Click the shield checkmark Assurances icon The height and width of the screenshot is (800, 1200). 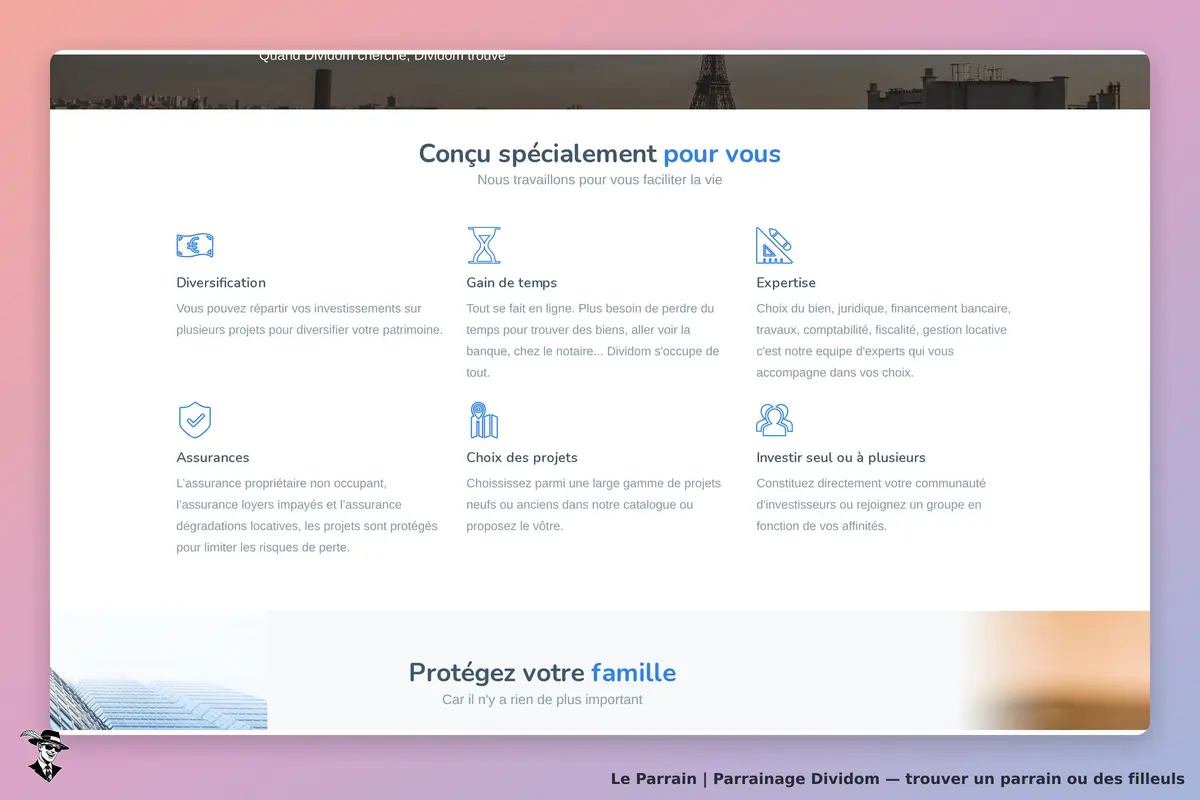click(x=194, y=420)
